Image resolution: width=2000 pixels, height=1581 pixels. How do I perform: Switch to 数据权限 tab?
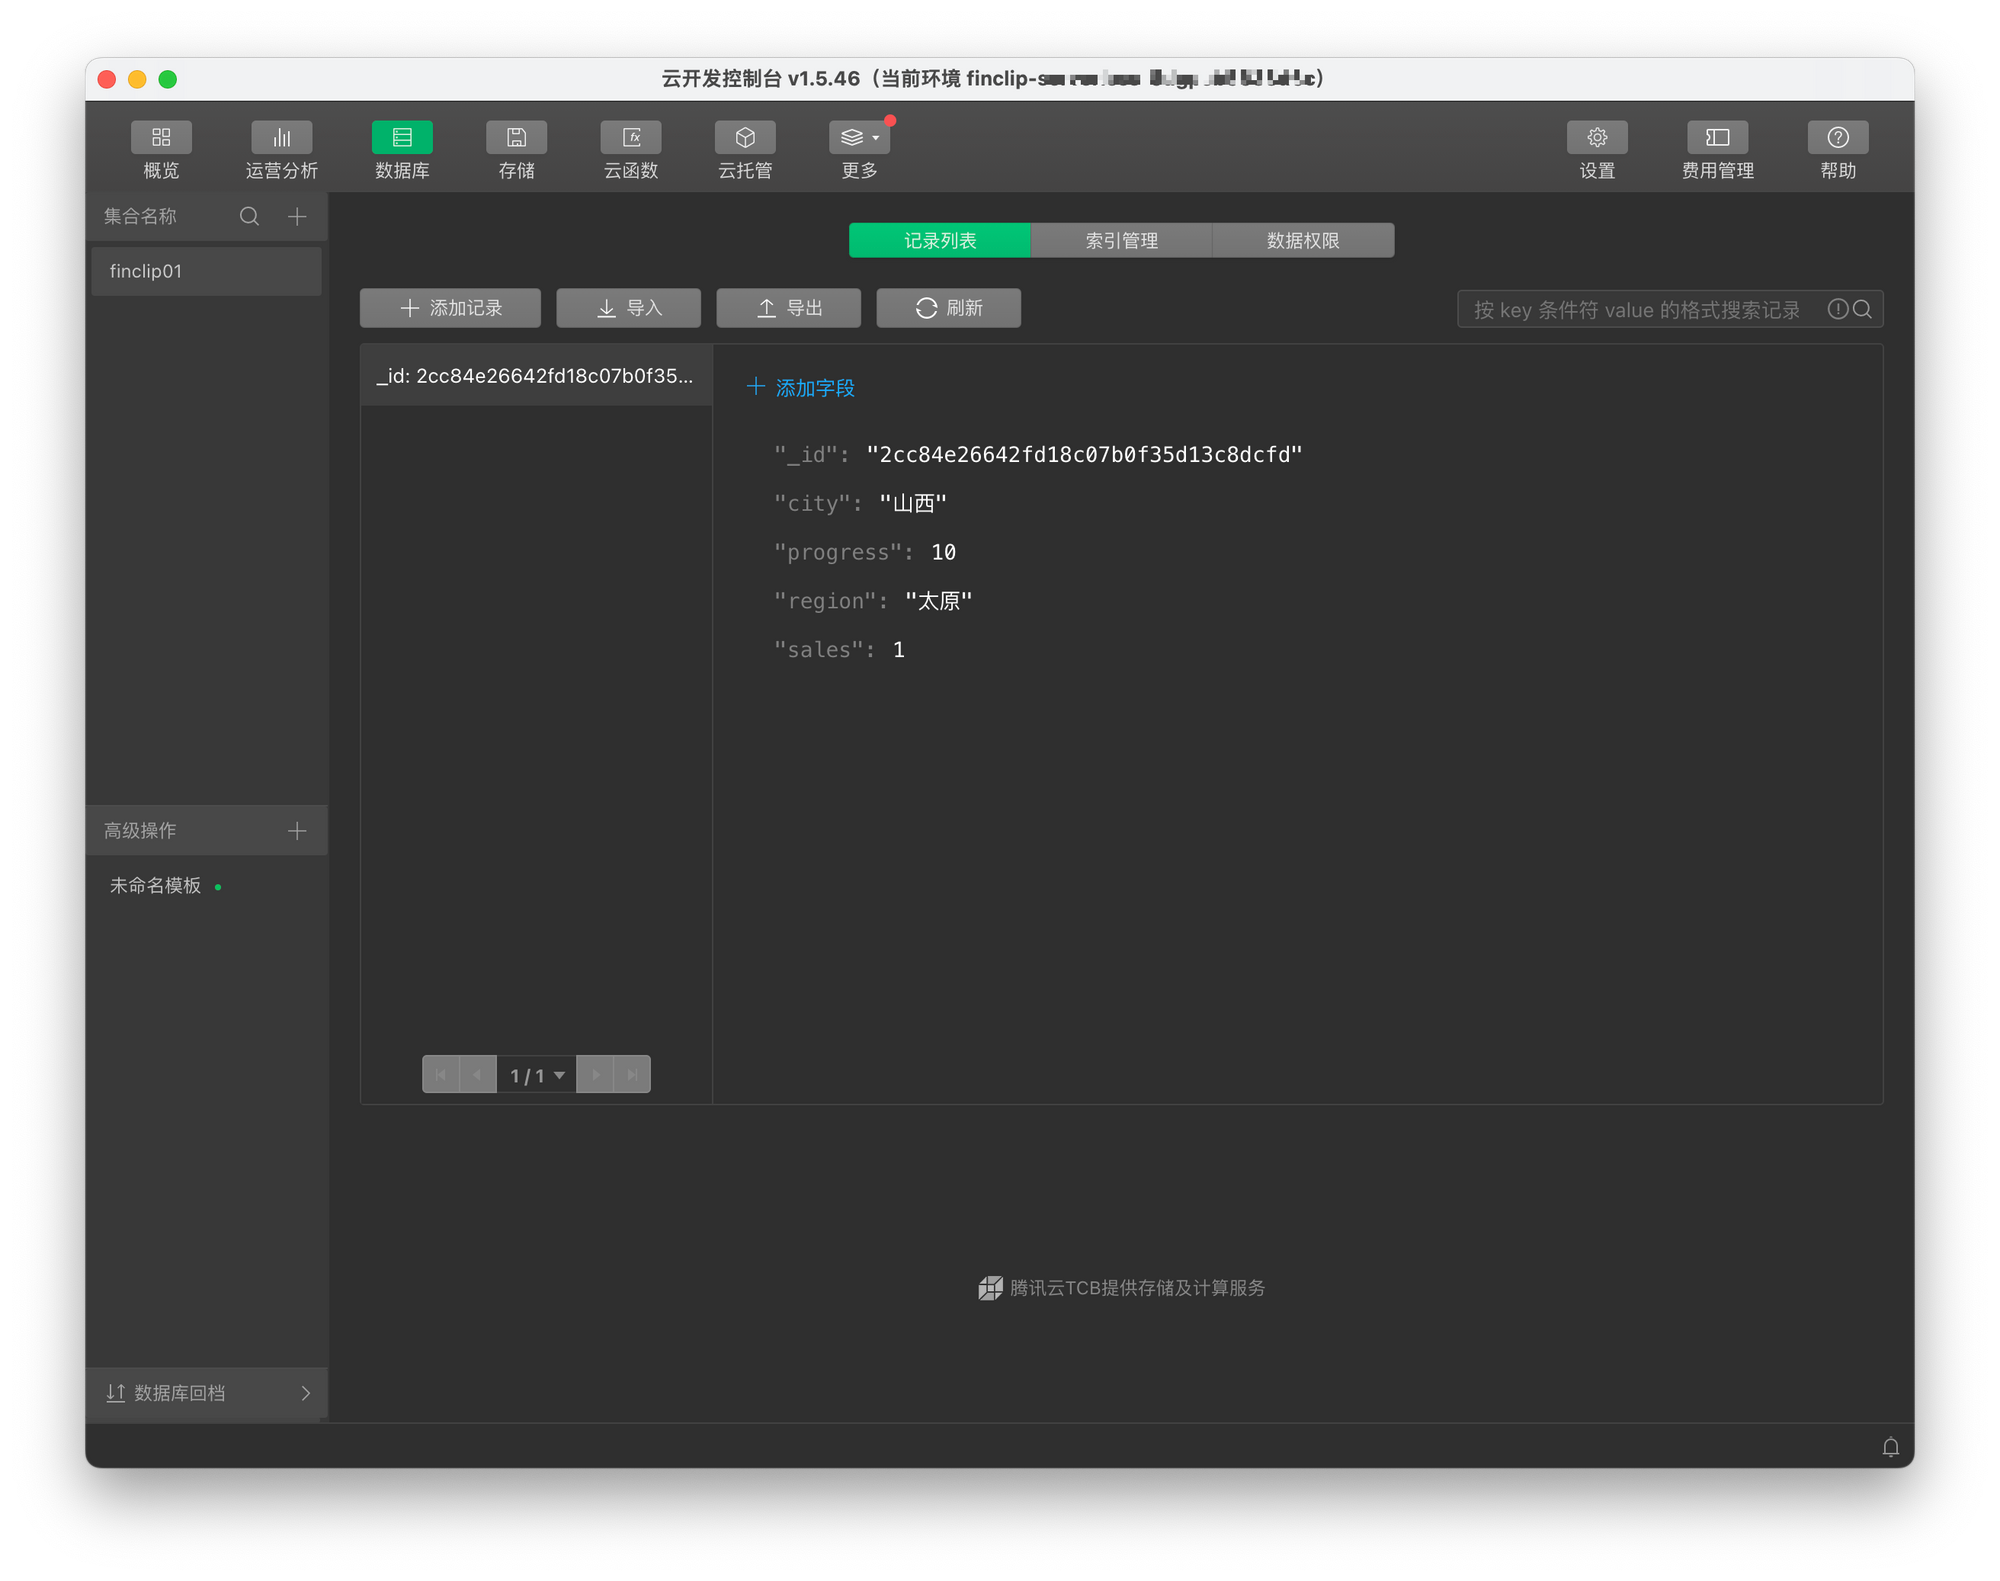[1302, 240]
